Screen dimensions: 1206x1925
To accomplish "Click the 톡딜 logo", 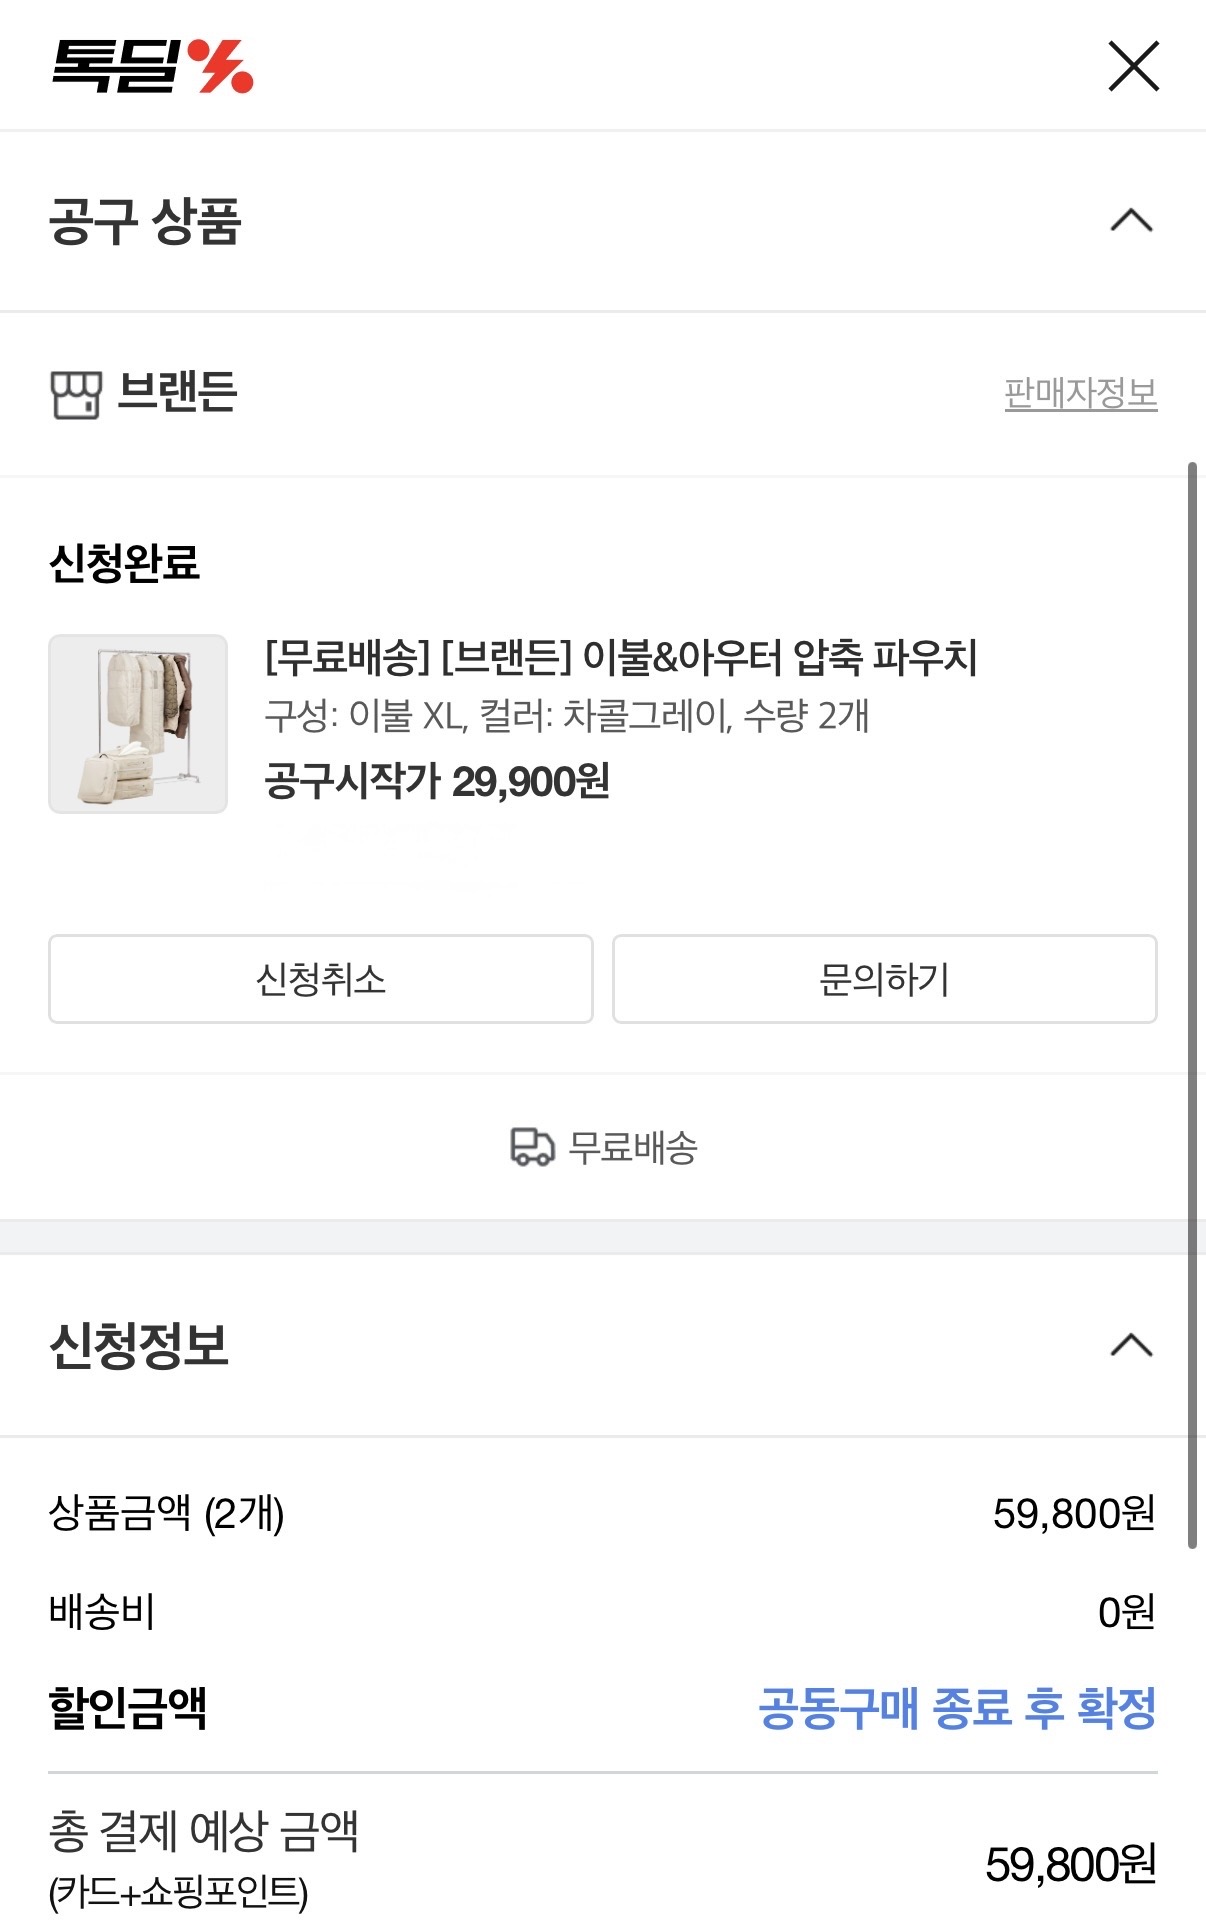I will 152,66.
